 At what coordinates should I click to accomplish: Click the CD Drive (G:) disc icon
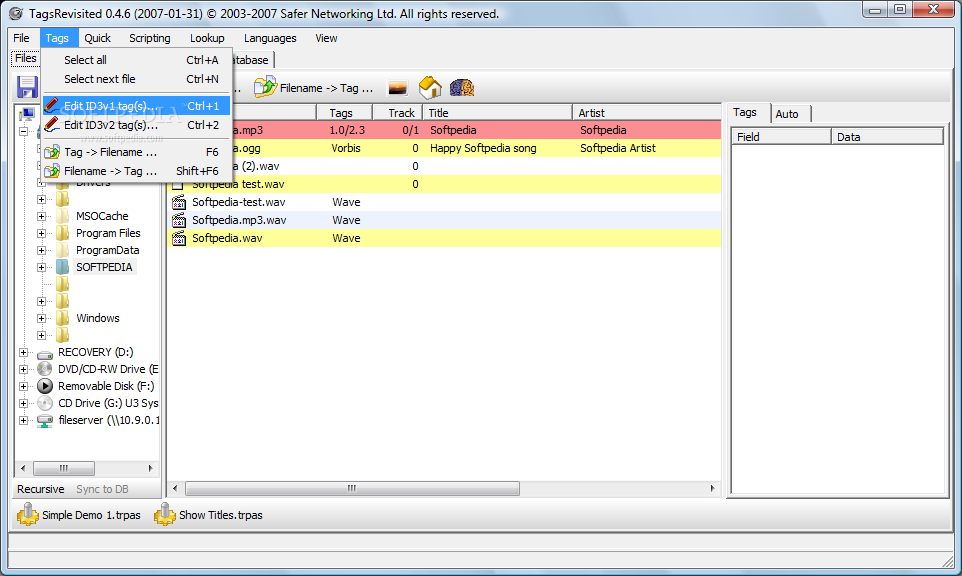45,403
